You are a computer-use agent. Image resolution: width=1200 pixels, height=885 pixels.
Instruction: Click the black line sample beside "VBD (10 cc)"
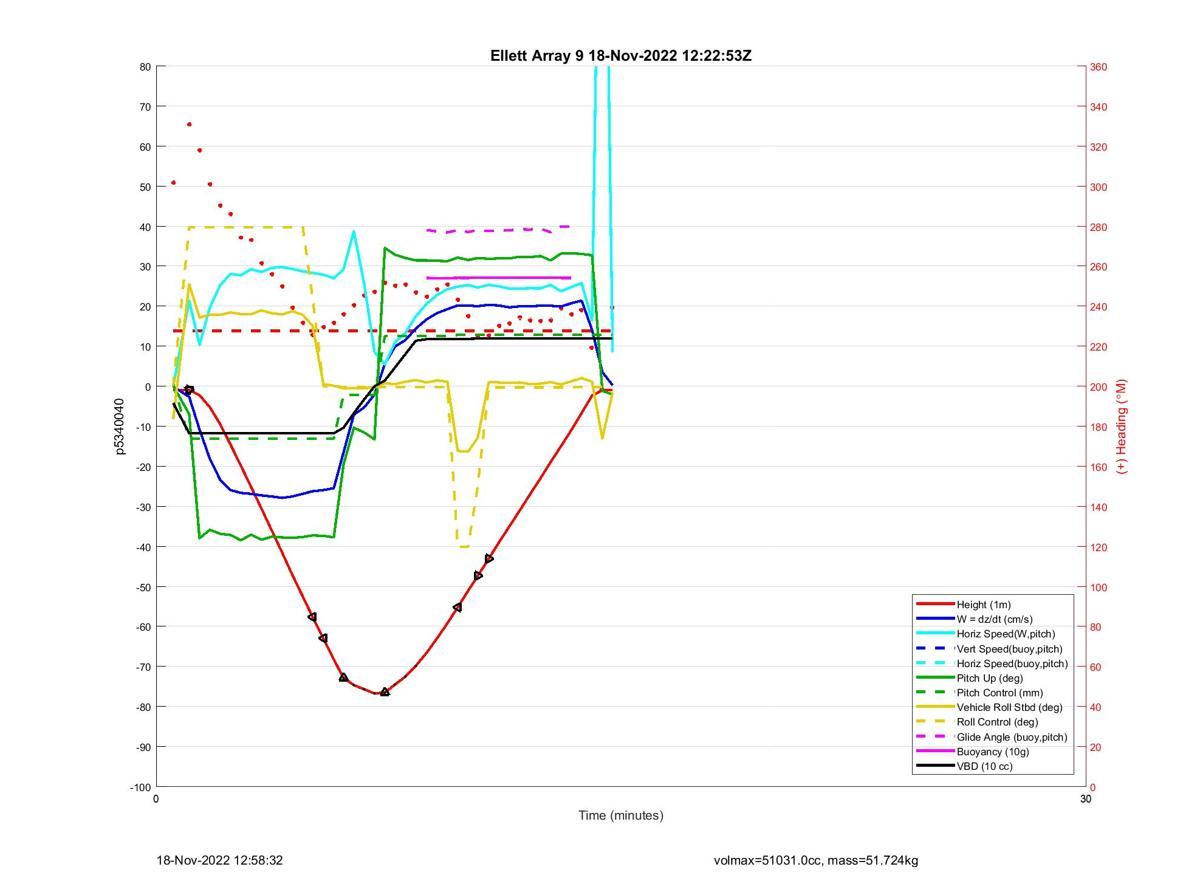click(934, 766)
